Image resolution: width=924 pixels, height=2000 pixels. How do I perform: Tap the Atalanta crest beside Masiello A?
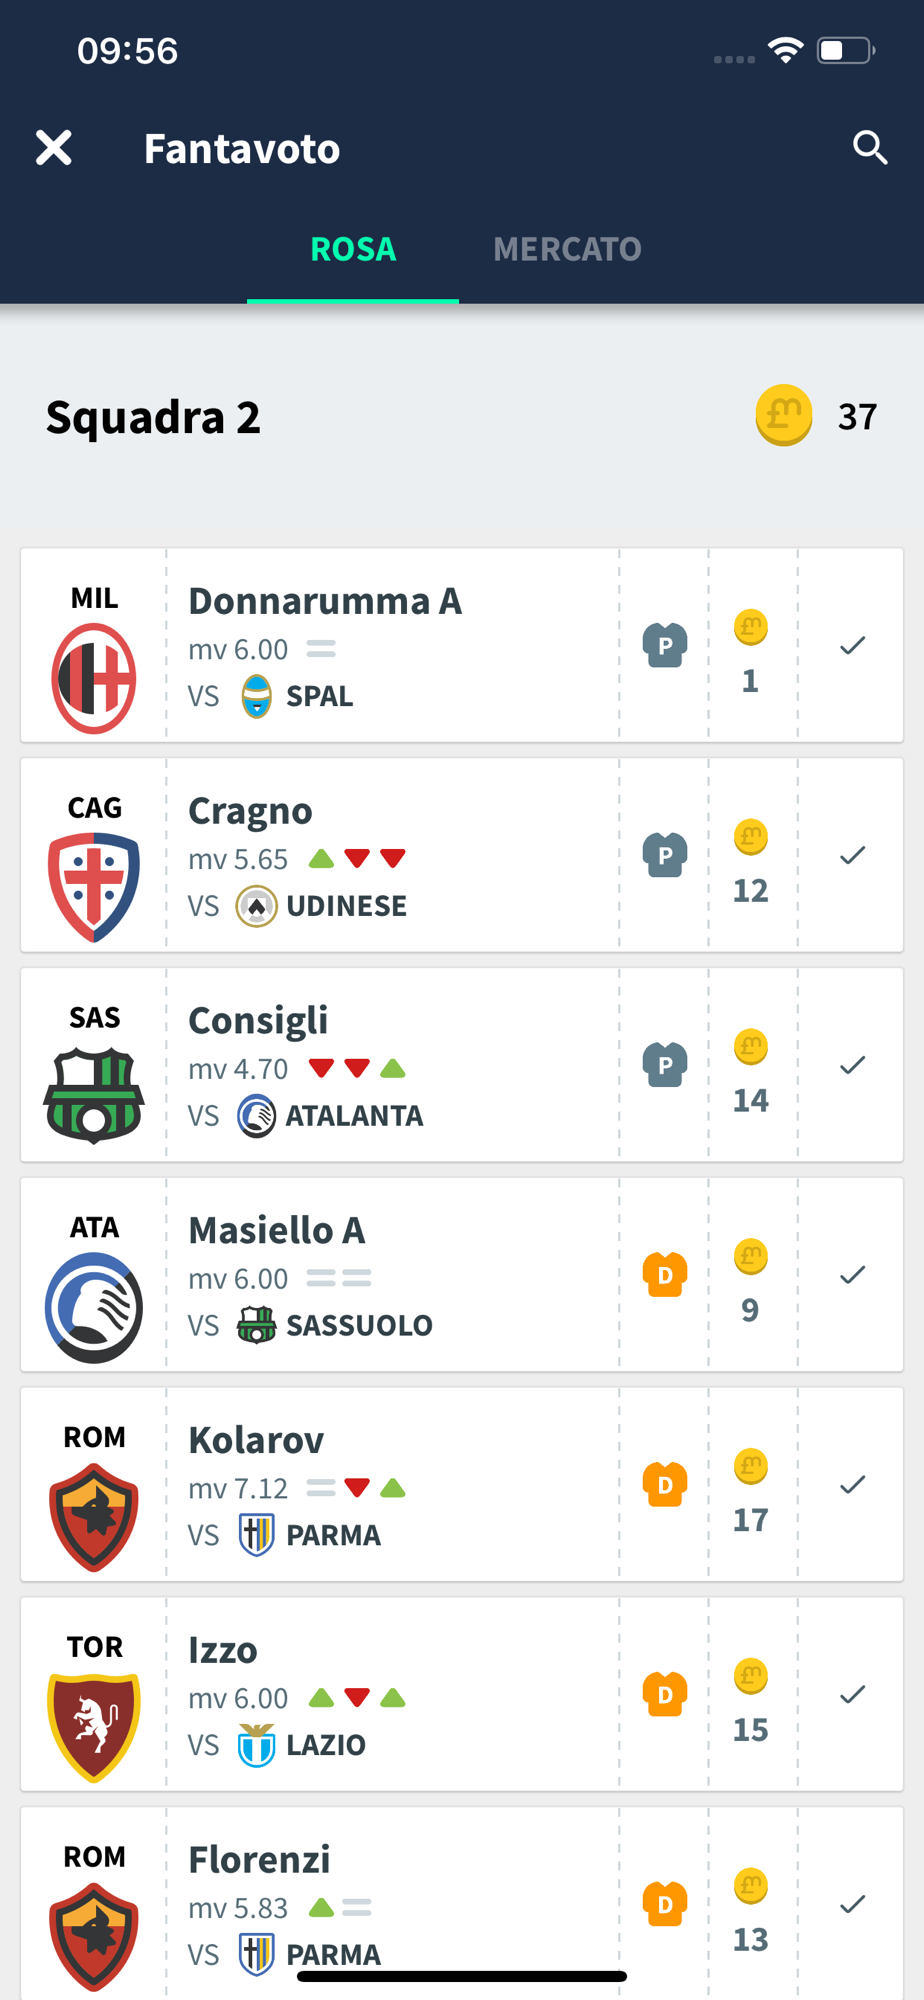(94, 1307)
